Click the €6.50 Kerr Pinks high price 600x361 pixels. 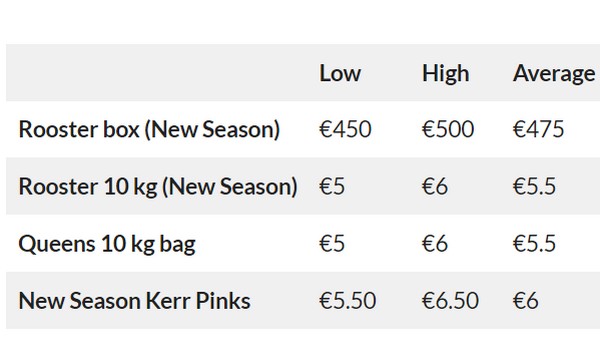pyautogui.click(x=450, y=301)
